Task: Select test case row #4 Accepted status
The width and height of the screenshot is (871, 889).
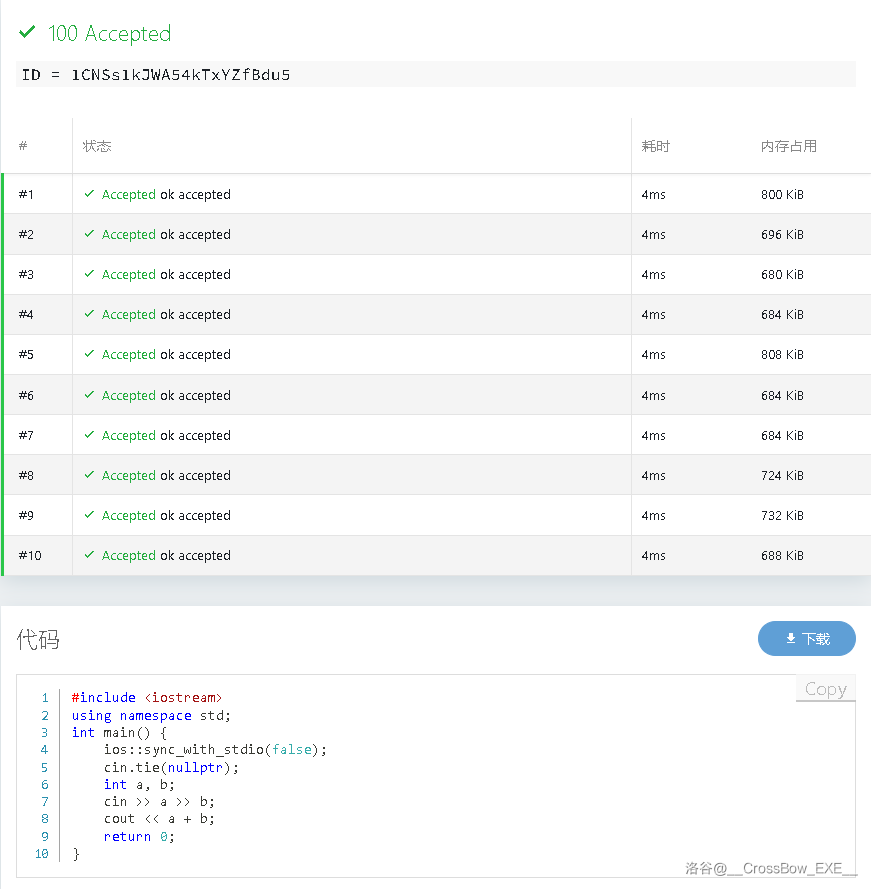Action: (x=129, y=315)
